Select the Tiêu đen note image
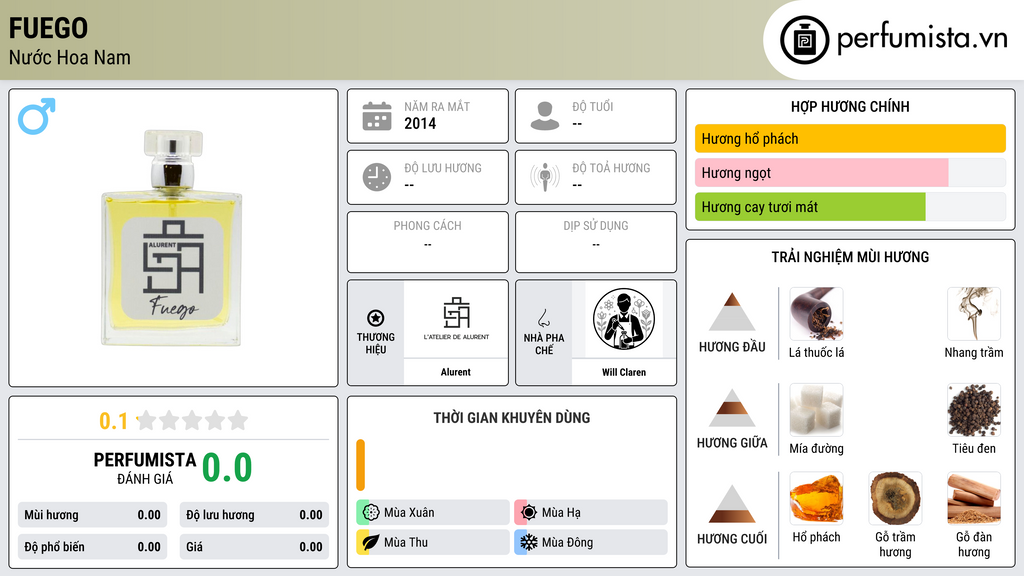 (x=974, y=410)
